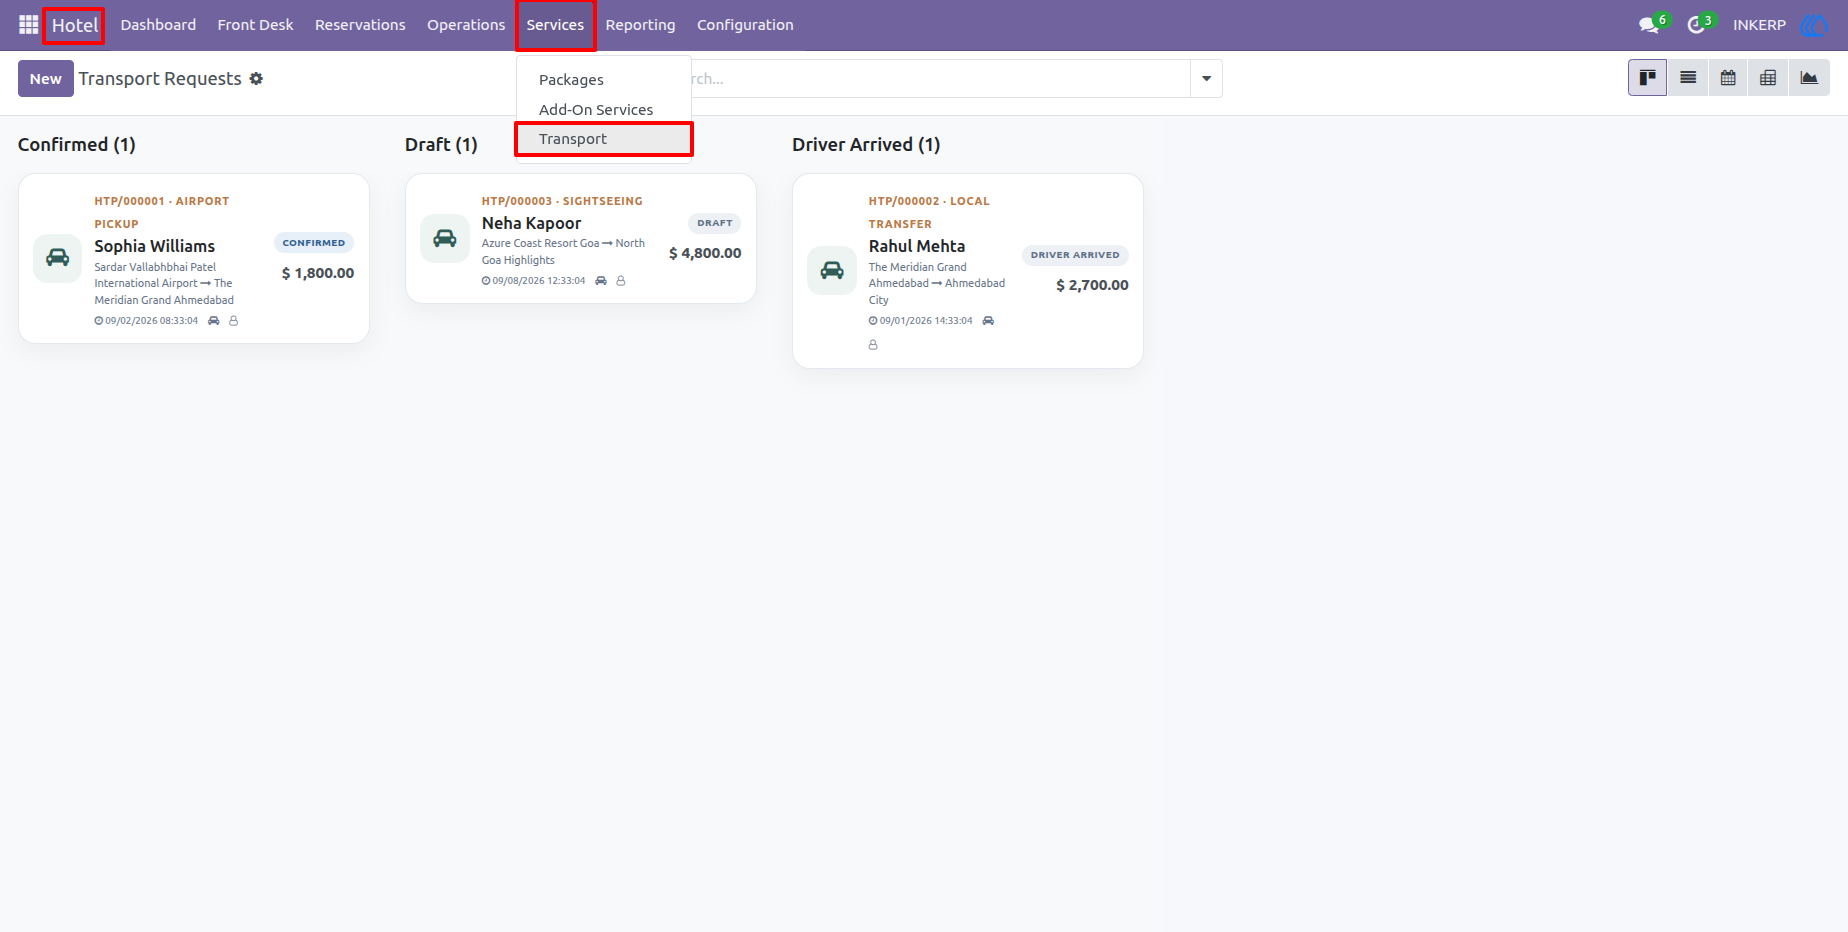The image size is (1848, 932).
Task: Switch to Pivot table view
Action: [1768, 78]
